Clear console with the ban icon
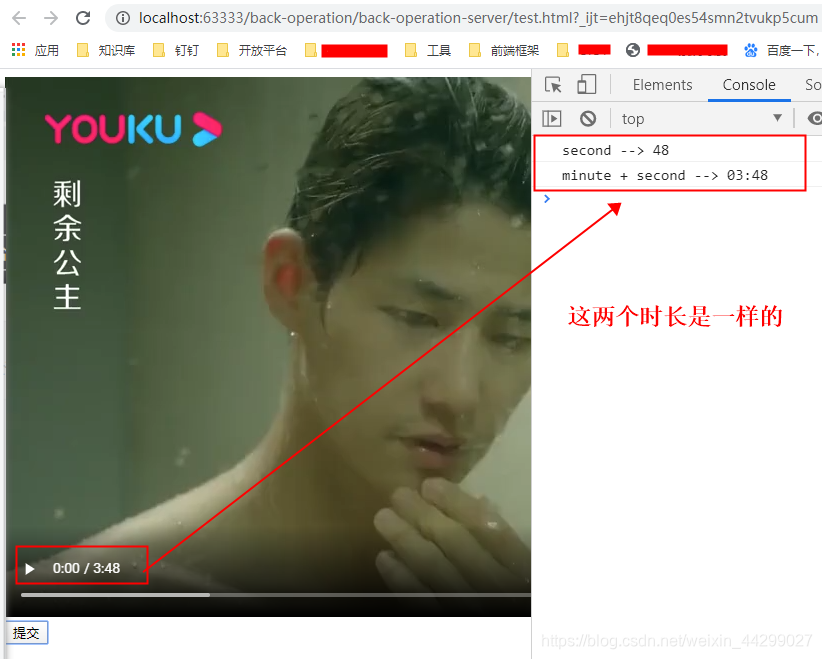The height and width of the screenshot is (659, 822). click(588, 118)
